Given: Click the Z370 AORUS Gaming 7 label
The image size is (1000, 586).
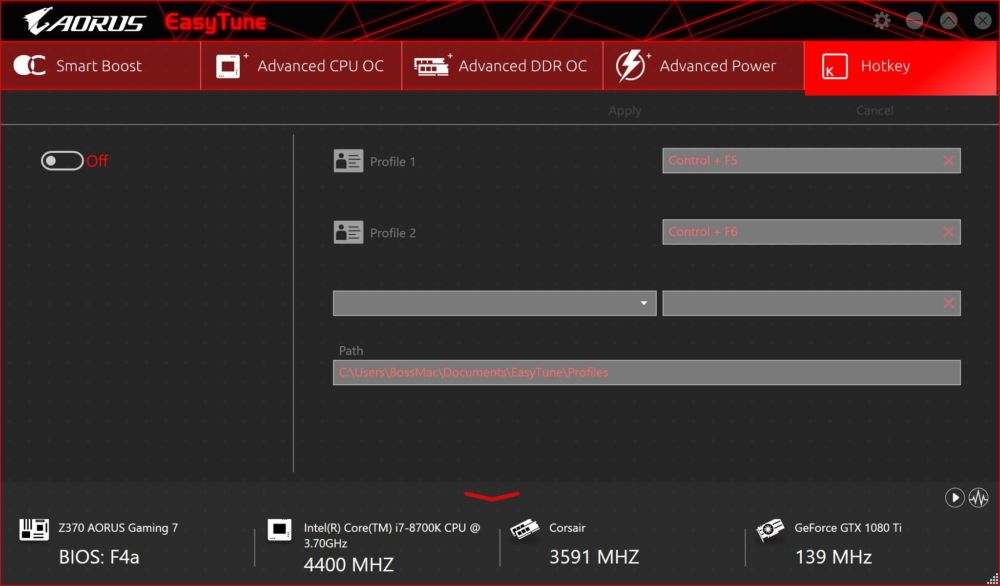Looking at the screenshot, I should 118,527.
